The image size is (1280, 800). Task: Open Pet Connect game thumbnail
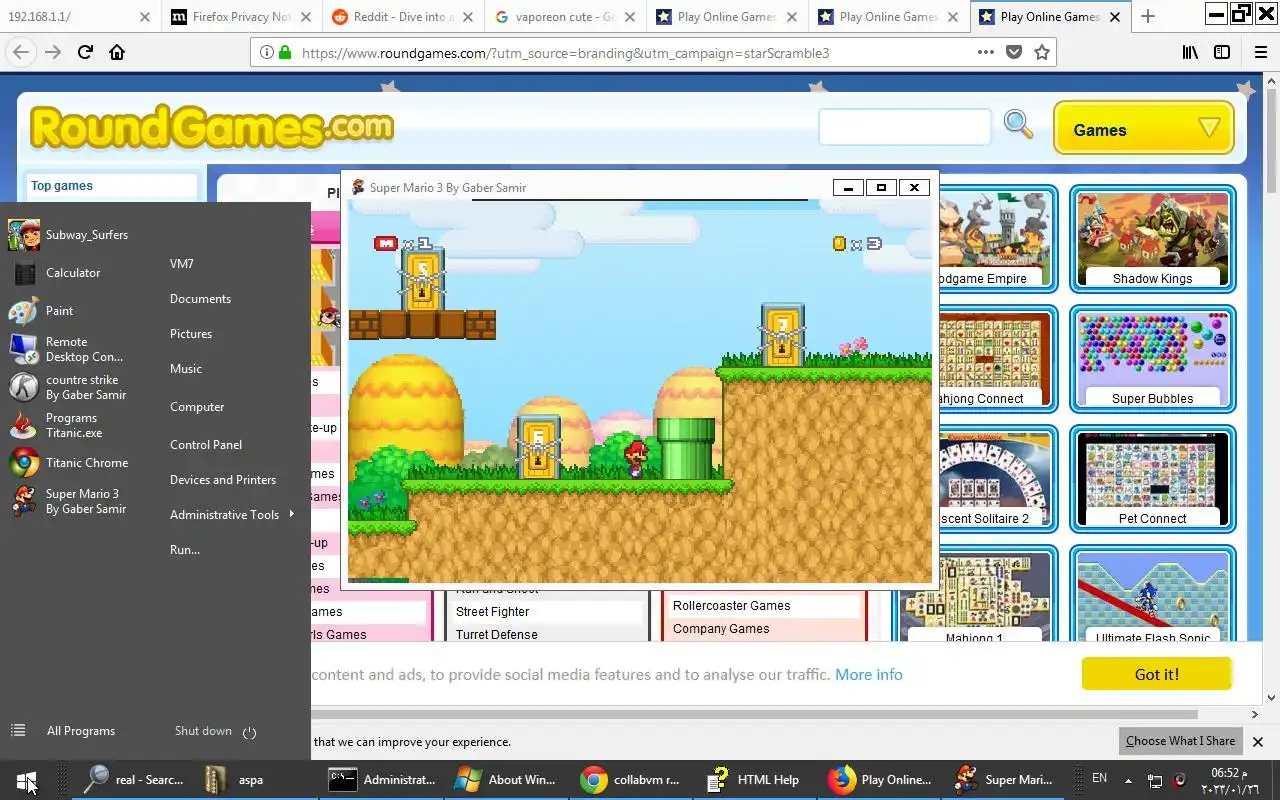pos(1153,479)
